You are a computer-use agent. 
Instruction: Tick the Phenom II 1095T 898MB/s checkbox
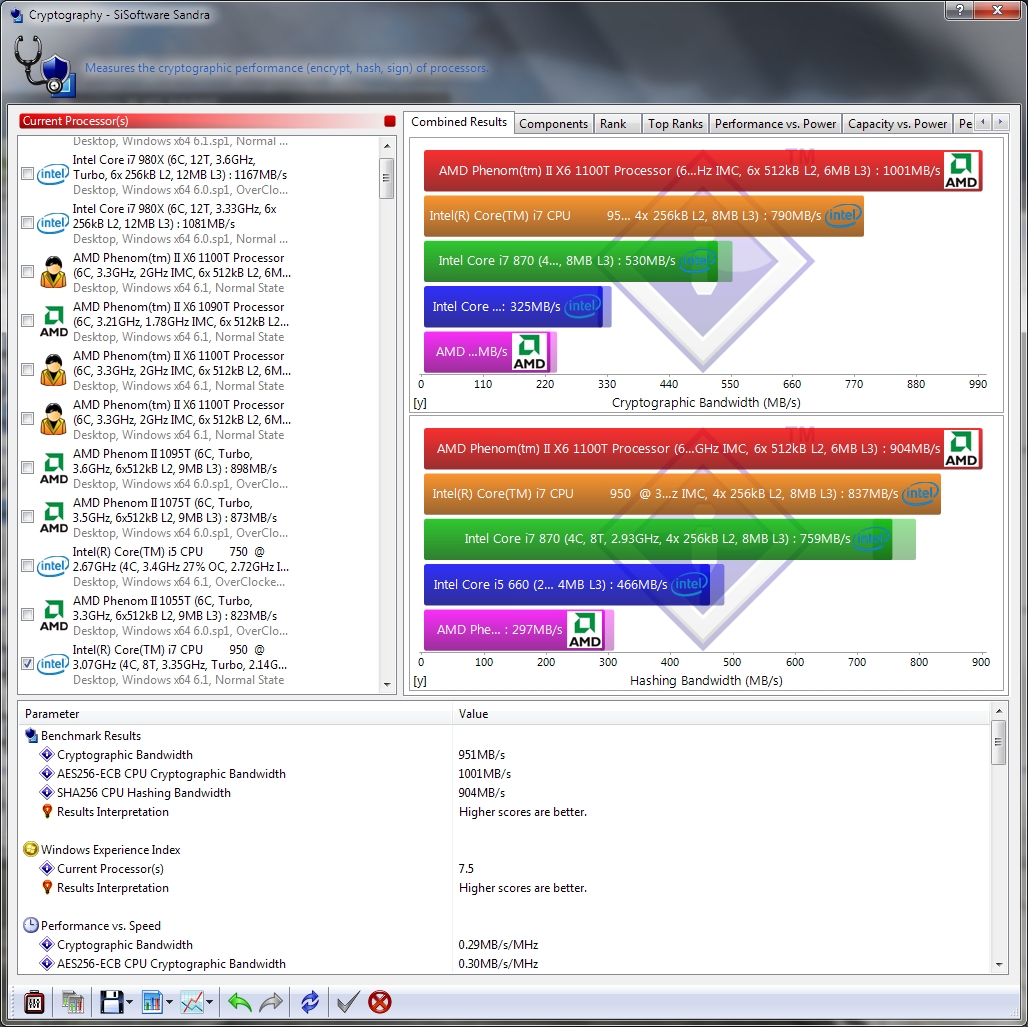point(28,468)
